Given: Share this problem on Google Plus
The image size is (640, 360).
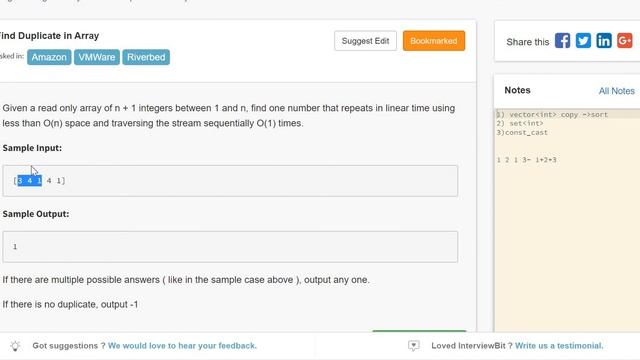Looking at the screenshot, I should coord(624,41).
